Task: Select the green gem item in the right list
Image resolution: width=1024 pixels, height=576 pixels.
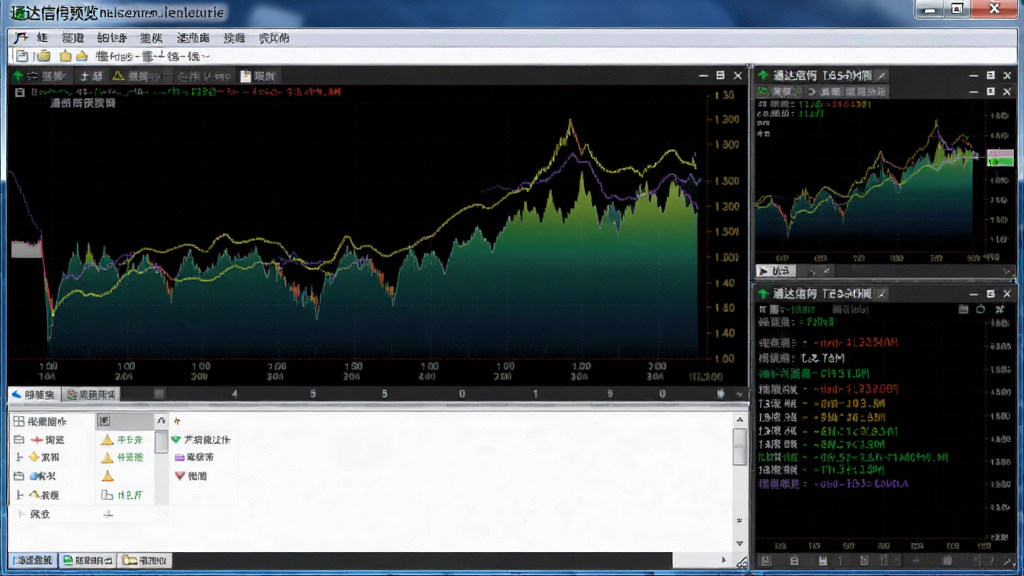Action: pos(201,440)
